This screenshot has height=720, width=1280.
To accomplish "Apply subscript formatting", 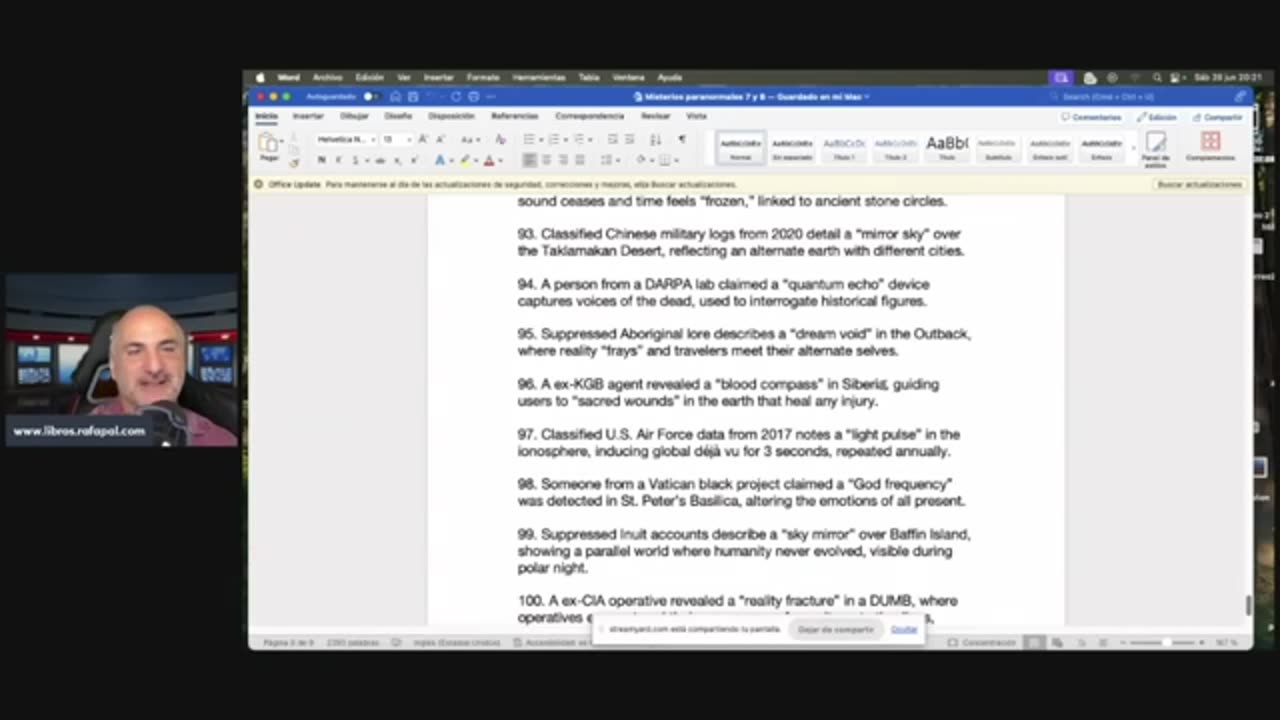I will coord(397,160).
